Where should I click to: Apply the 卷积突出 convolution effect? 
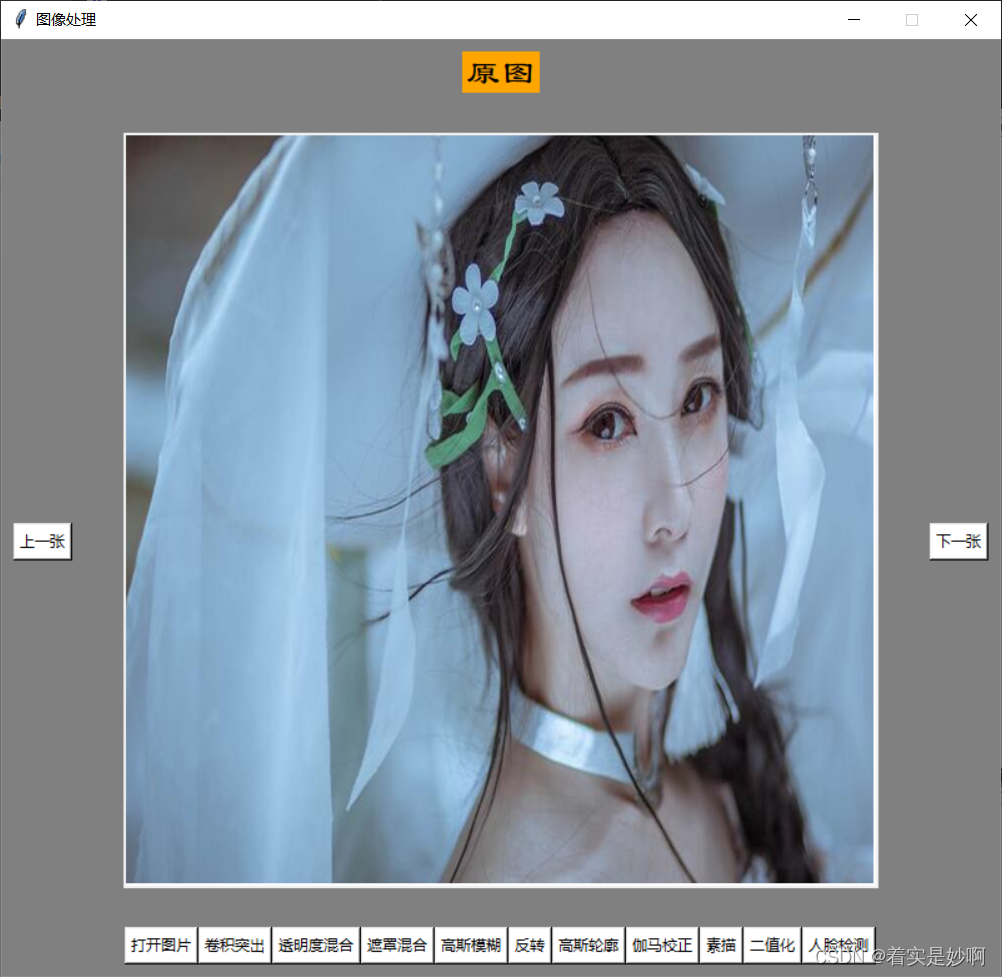point(234,943)
